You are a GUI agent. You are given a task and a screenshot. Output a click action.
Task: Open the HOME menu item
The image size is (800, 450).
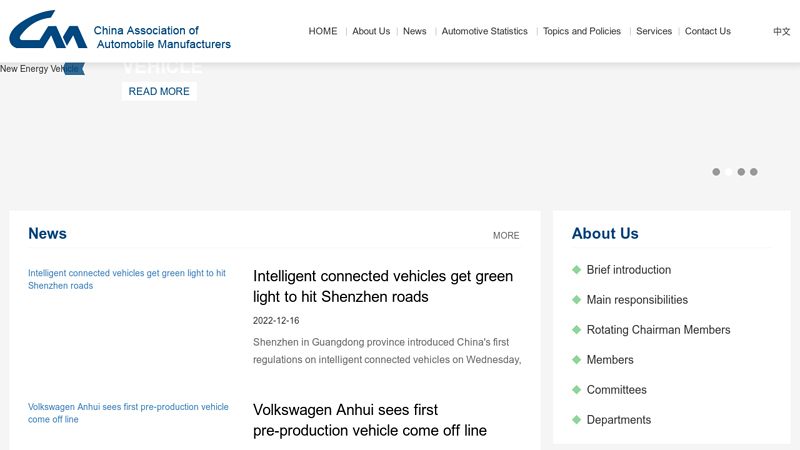click(x=322, y=31)
